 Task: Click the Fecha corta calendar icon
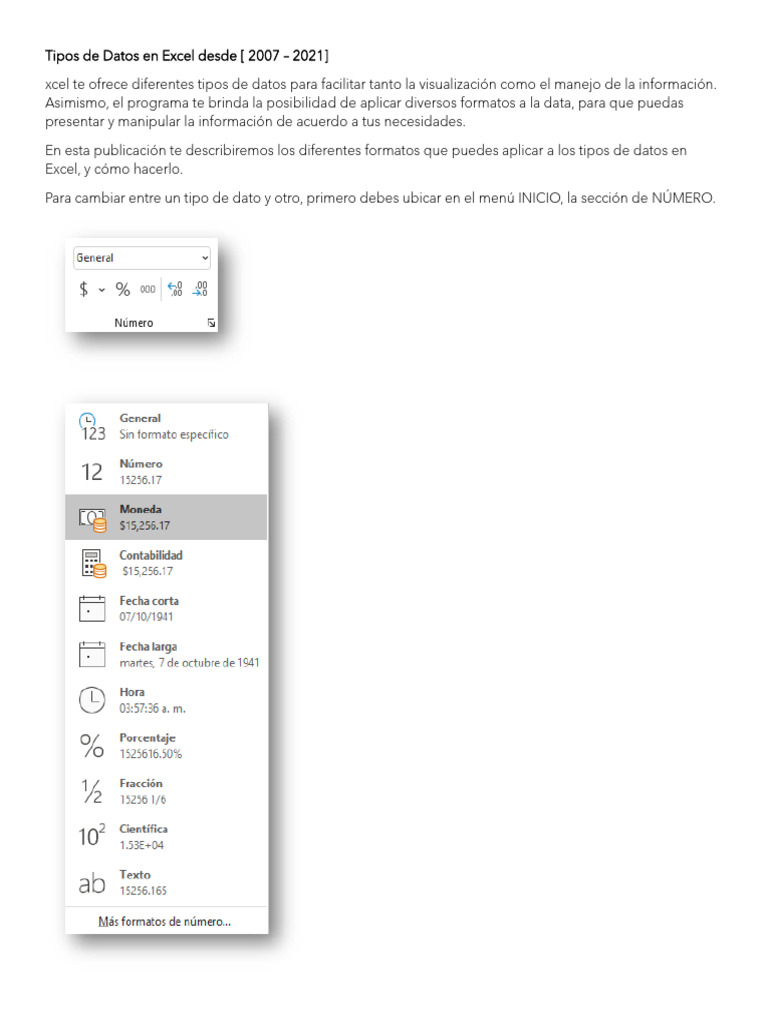[92, 608]
